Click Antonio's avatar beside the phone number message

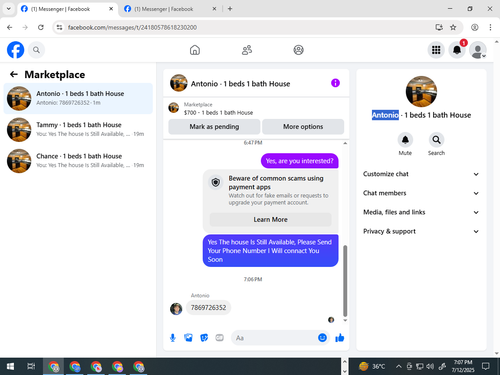(x=176, y=309)
